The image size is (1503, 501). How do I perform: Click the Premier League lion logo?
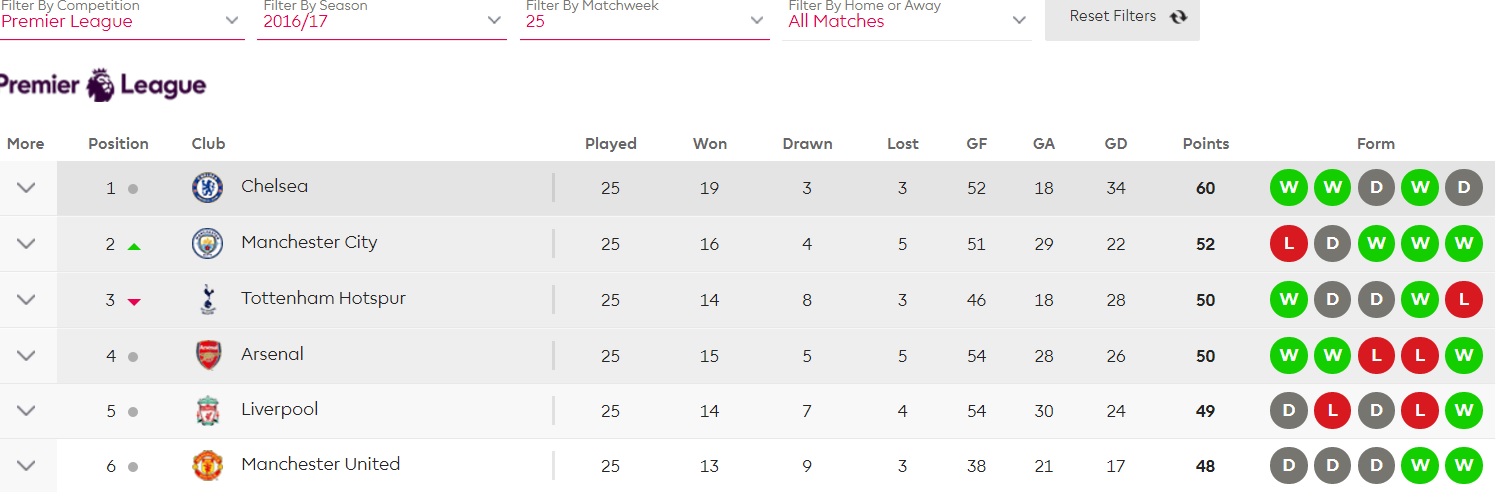click(x=101, y=86)
